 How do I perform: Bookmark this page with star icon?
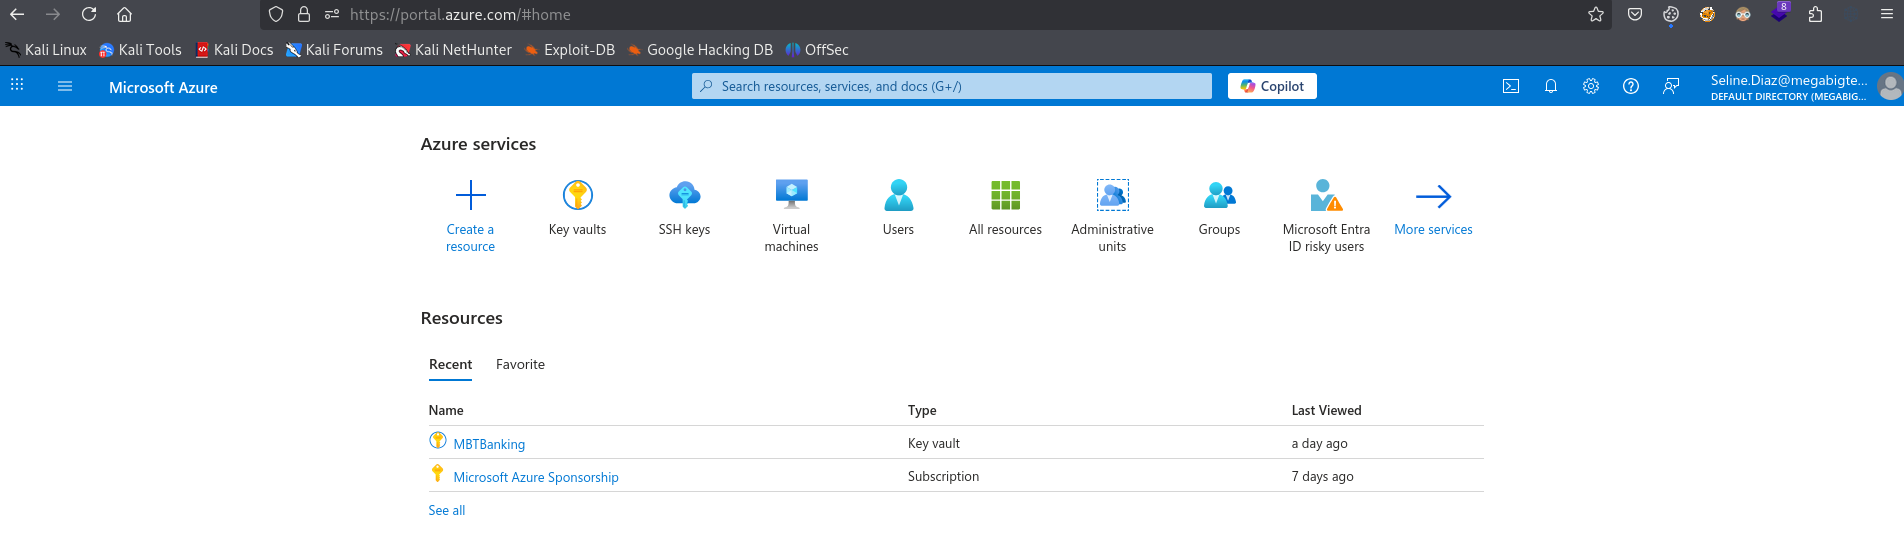pyautogui.click(x=1596, y=14)
